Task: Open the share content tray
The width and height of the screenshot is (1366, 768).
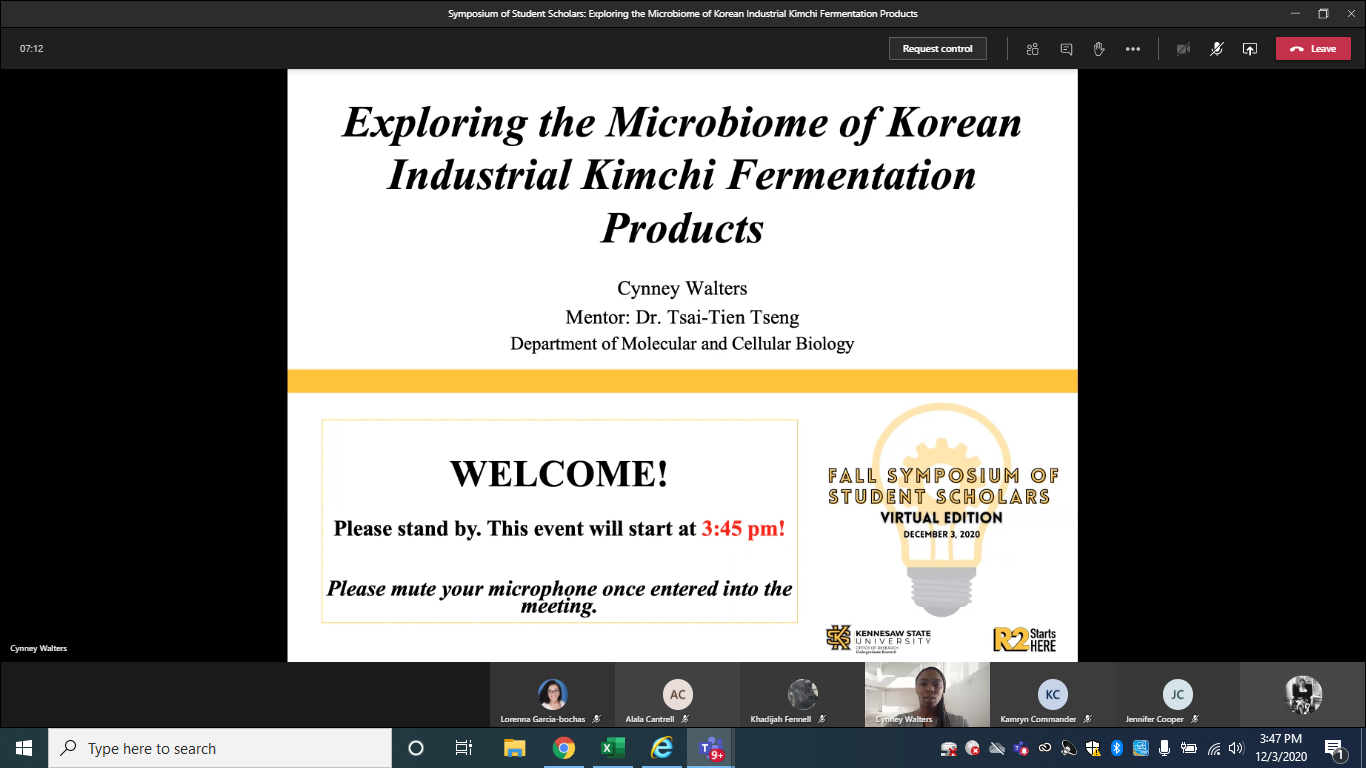Action: pos(1249,49)
